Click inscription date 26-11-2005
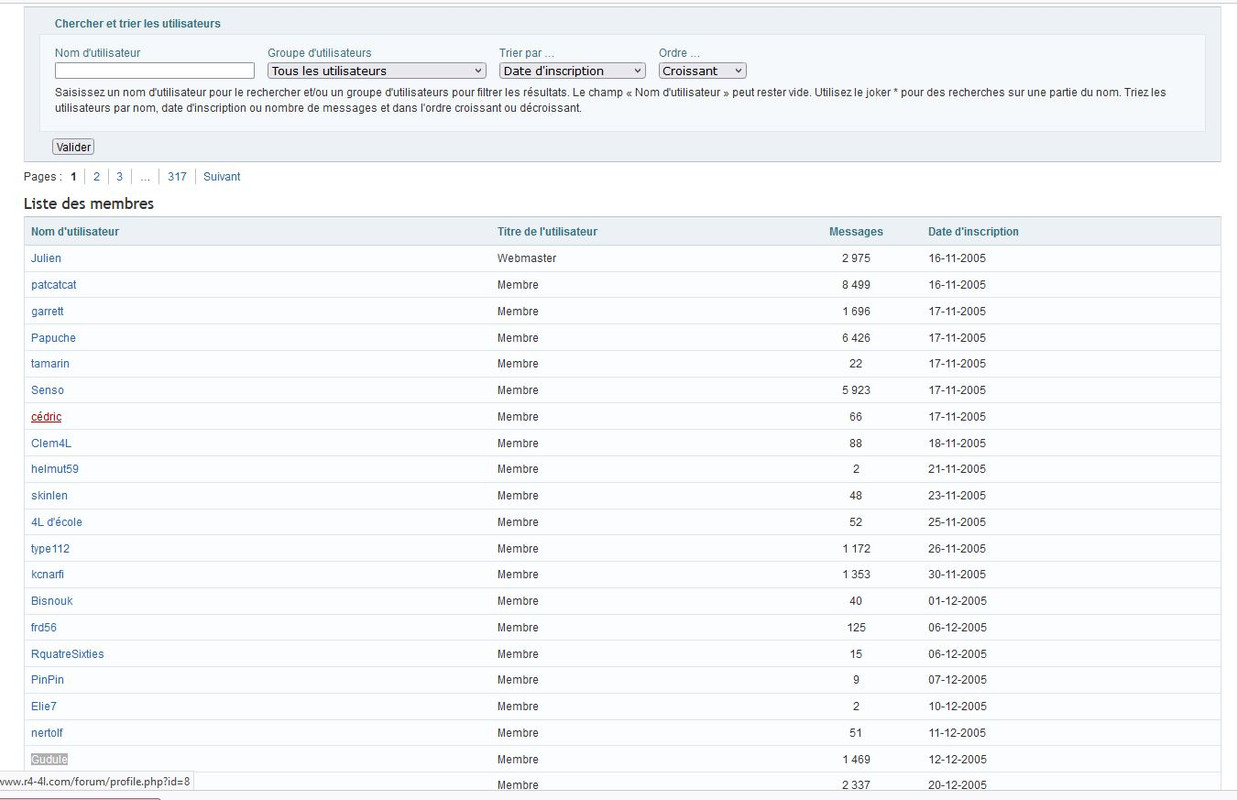Image resolution: width=1237 pixels, height=800 pixels. pyautogui.click(x=957, y=549)
